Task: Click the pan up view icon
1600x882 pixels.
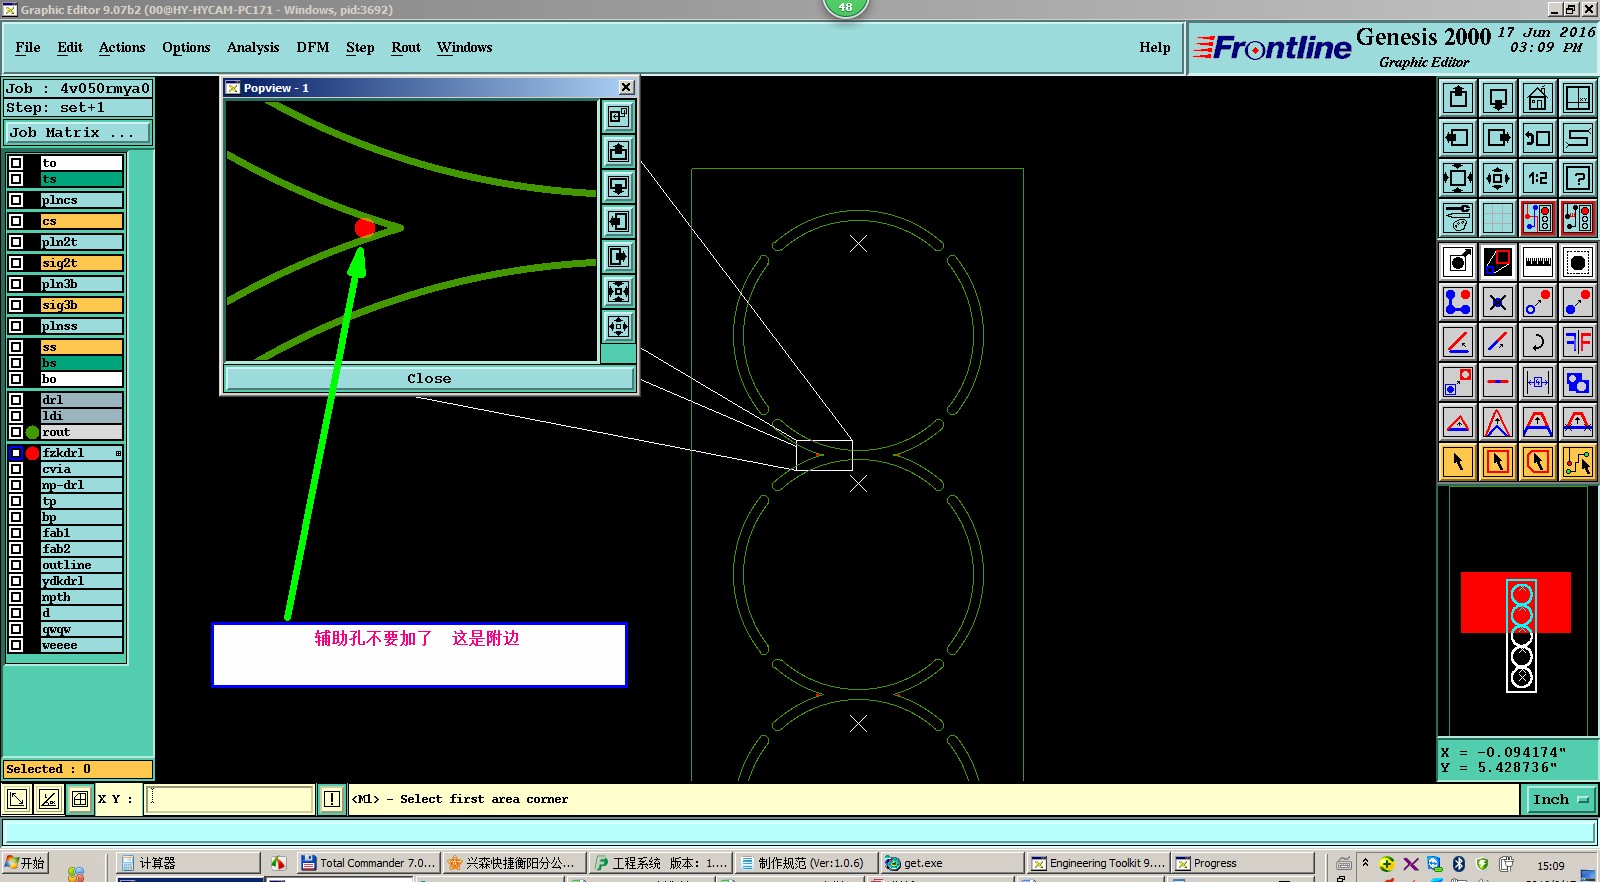Action: [1458, 98]
